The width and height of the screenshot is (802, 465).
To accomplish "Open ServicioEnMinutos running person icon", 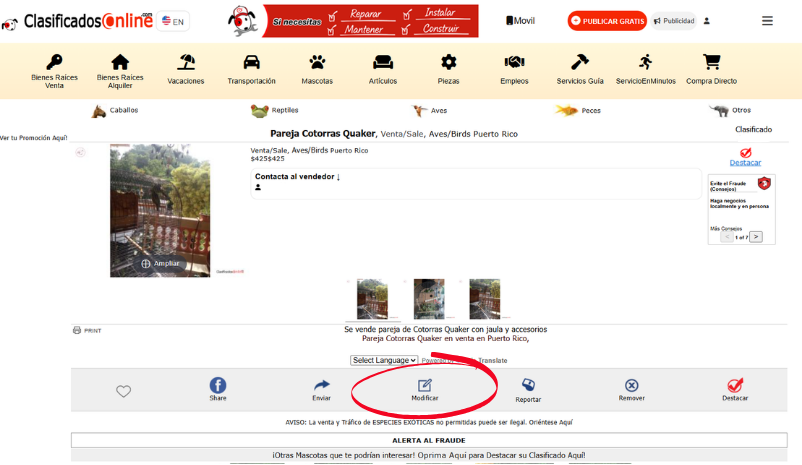I will point(645,62).
